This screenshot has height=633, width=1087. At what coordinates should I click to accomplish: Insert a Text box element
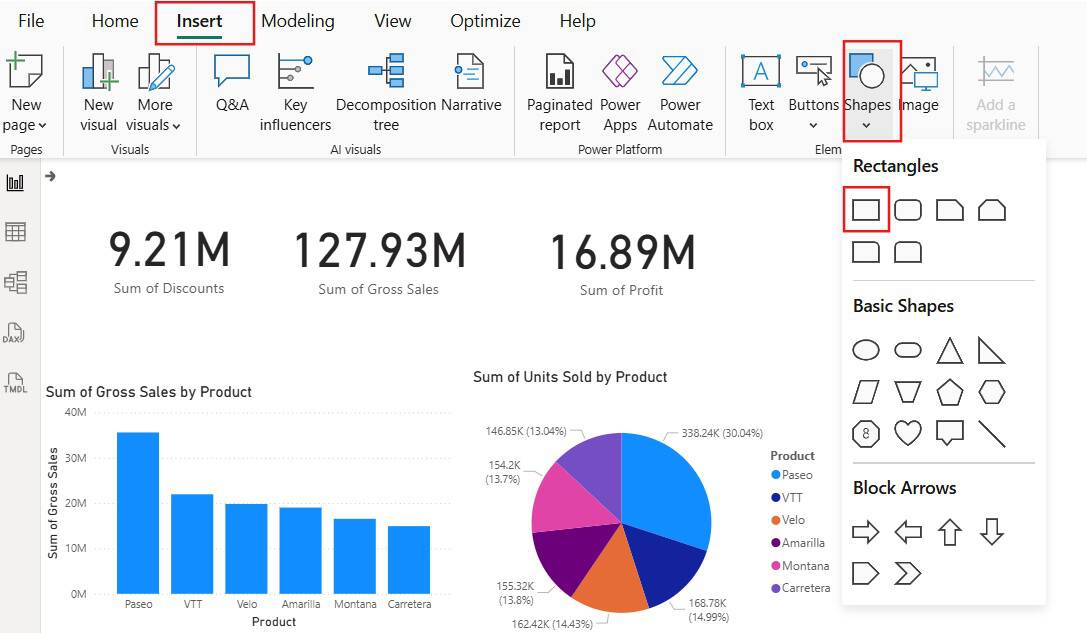pyautogui.click(x=761, y=92)
